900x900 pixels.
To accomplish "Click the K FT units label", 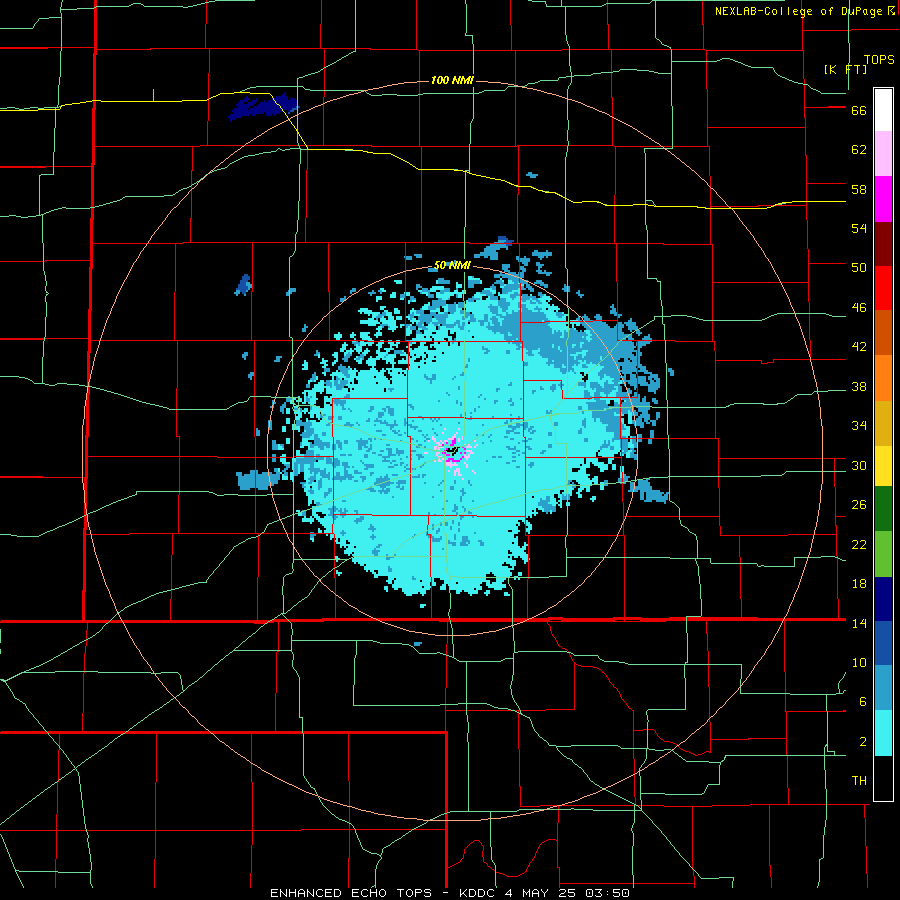I will click(845, 69).
